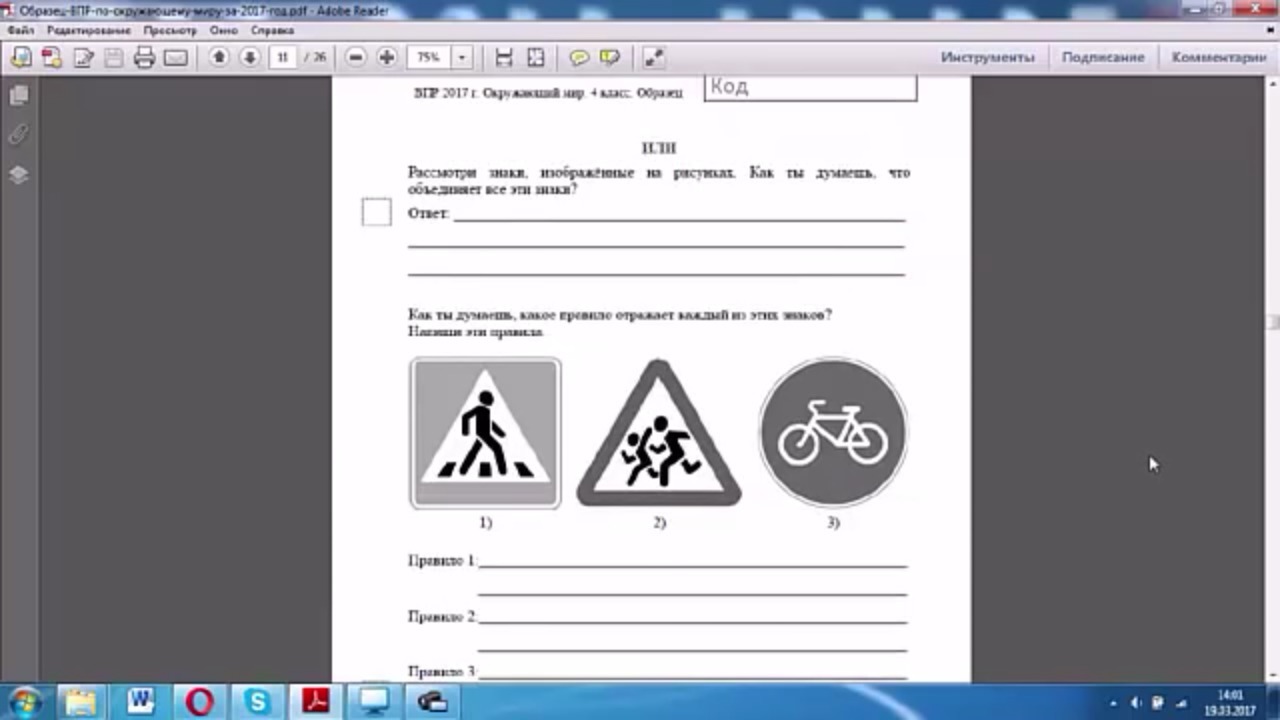Click the 75% zoom value field
Image resolution: width=1280 pixels, height=720 pixels.
tap(429, 58)
